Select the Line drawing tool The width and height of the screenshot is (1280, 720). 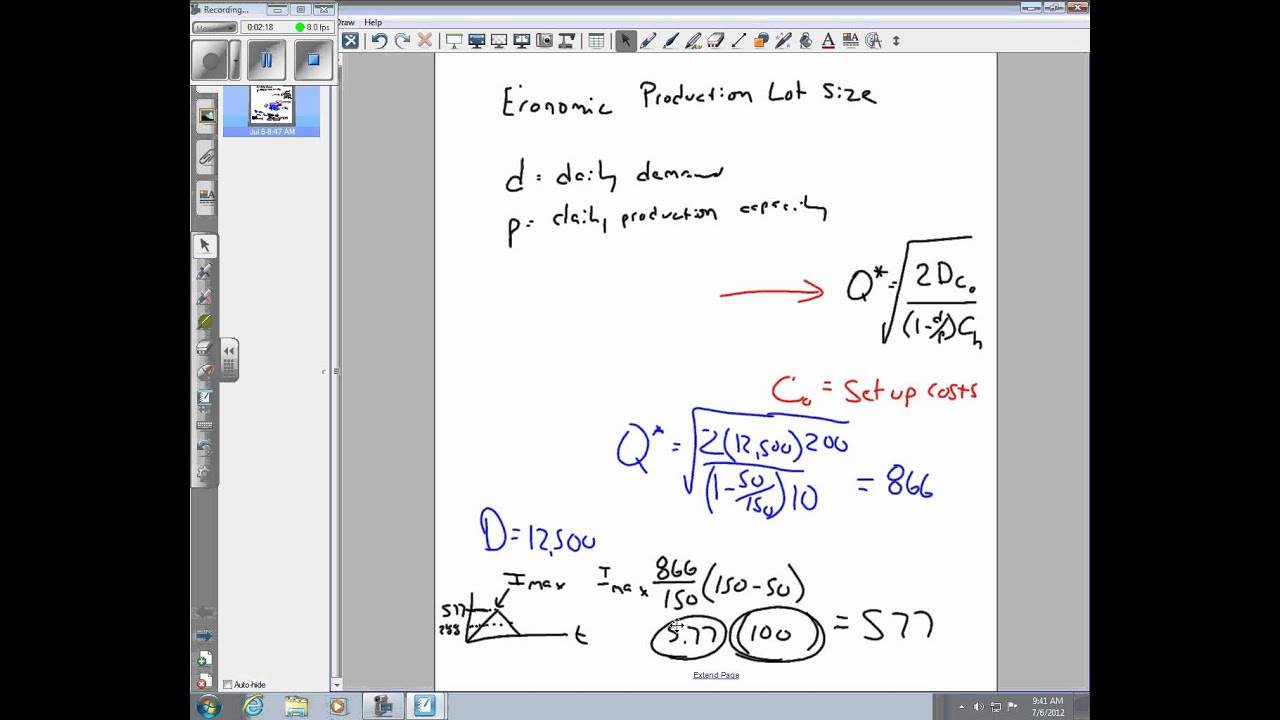click(739, 41)
